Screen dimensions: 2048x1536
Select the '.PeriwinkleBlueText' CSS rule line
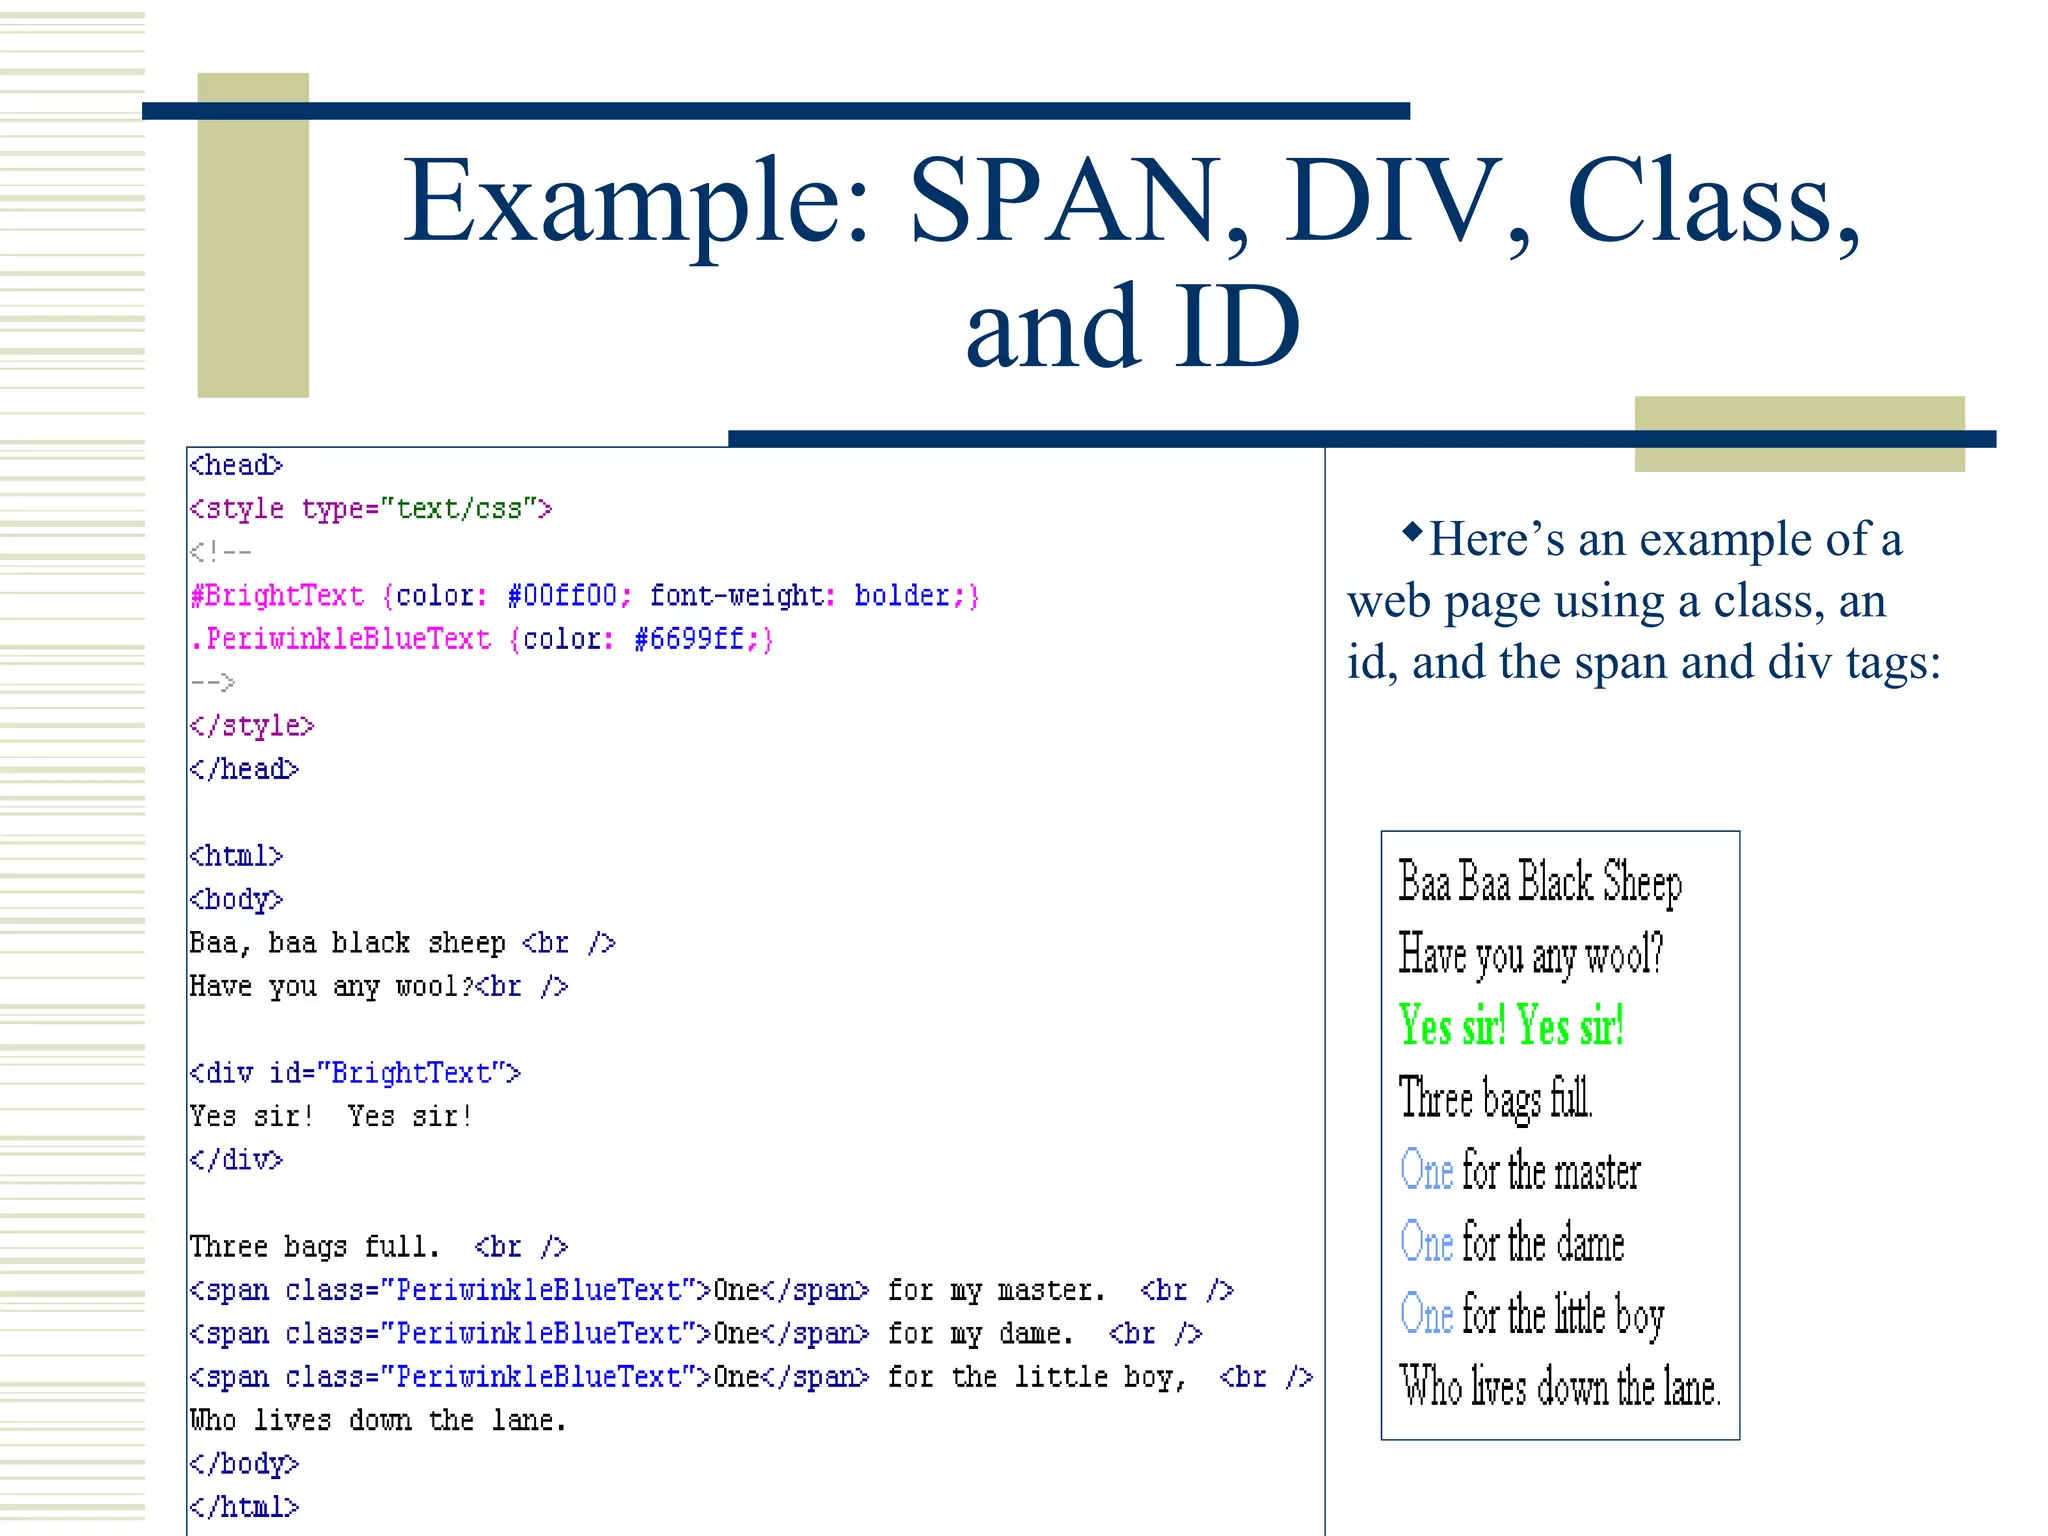pyautogui.click(x=482, y=639)
